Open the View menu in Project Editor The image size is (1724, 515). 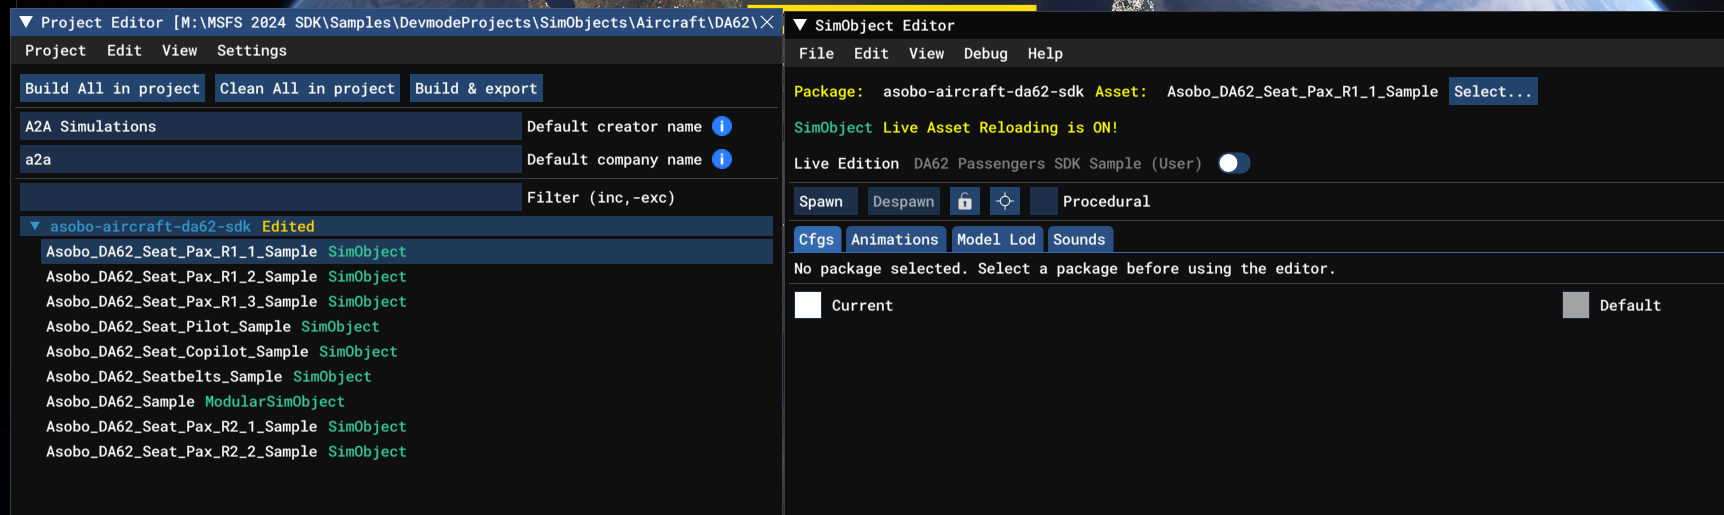point(180,50)
